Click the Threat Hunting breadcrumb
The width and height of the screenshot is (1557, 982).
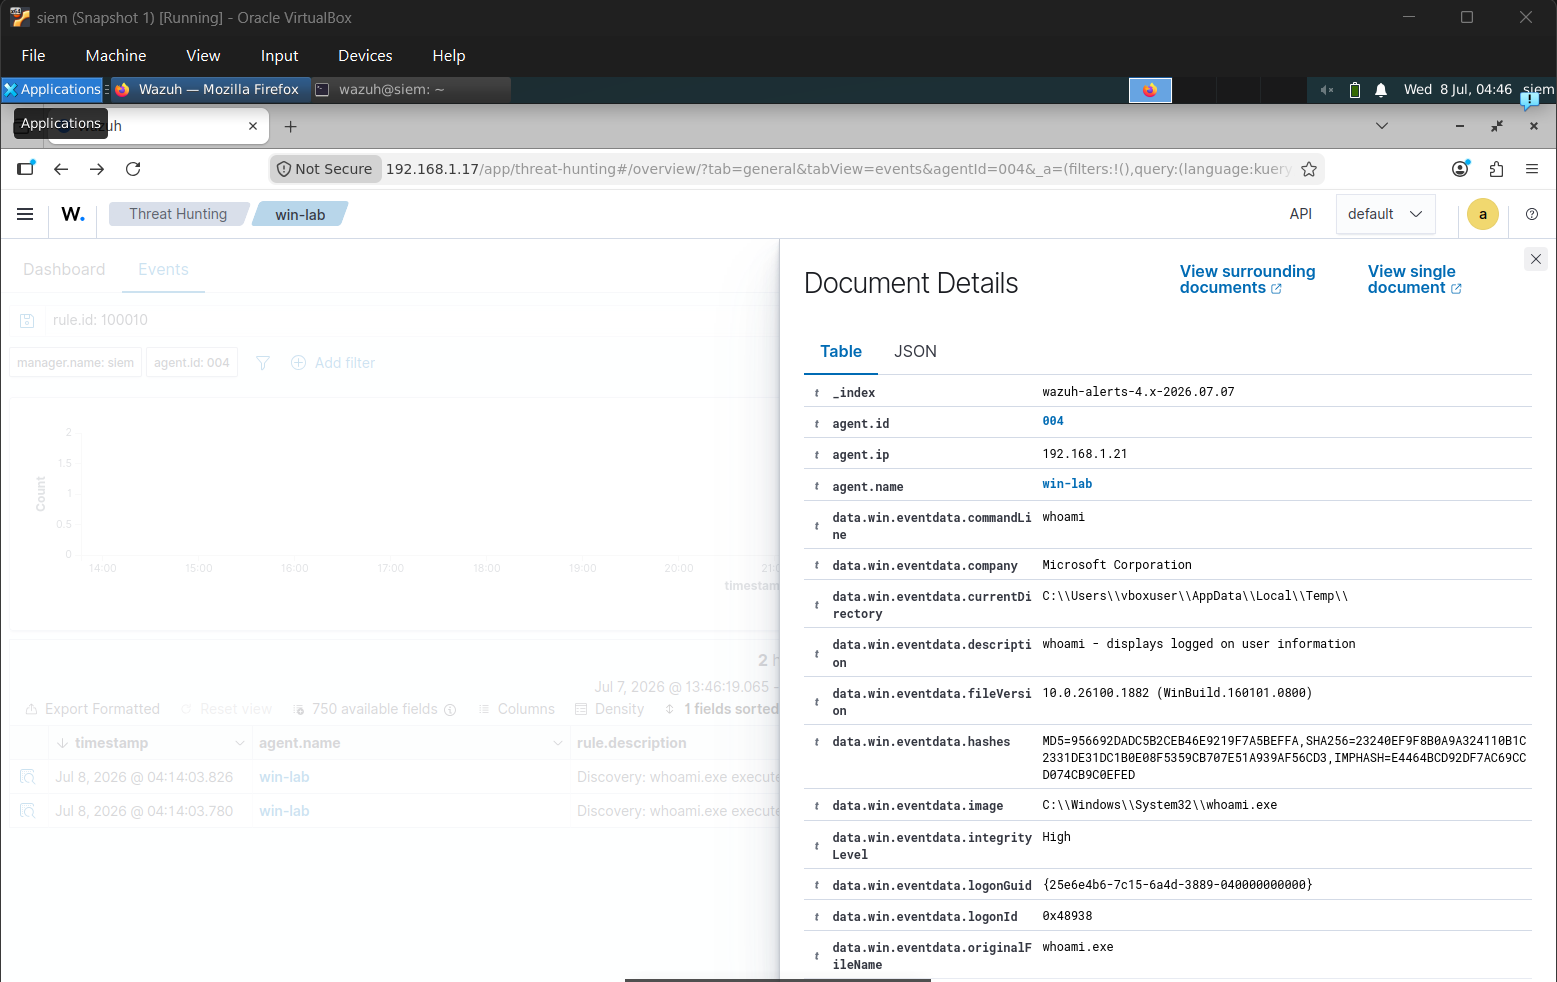178,214
